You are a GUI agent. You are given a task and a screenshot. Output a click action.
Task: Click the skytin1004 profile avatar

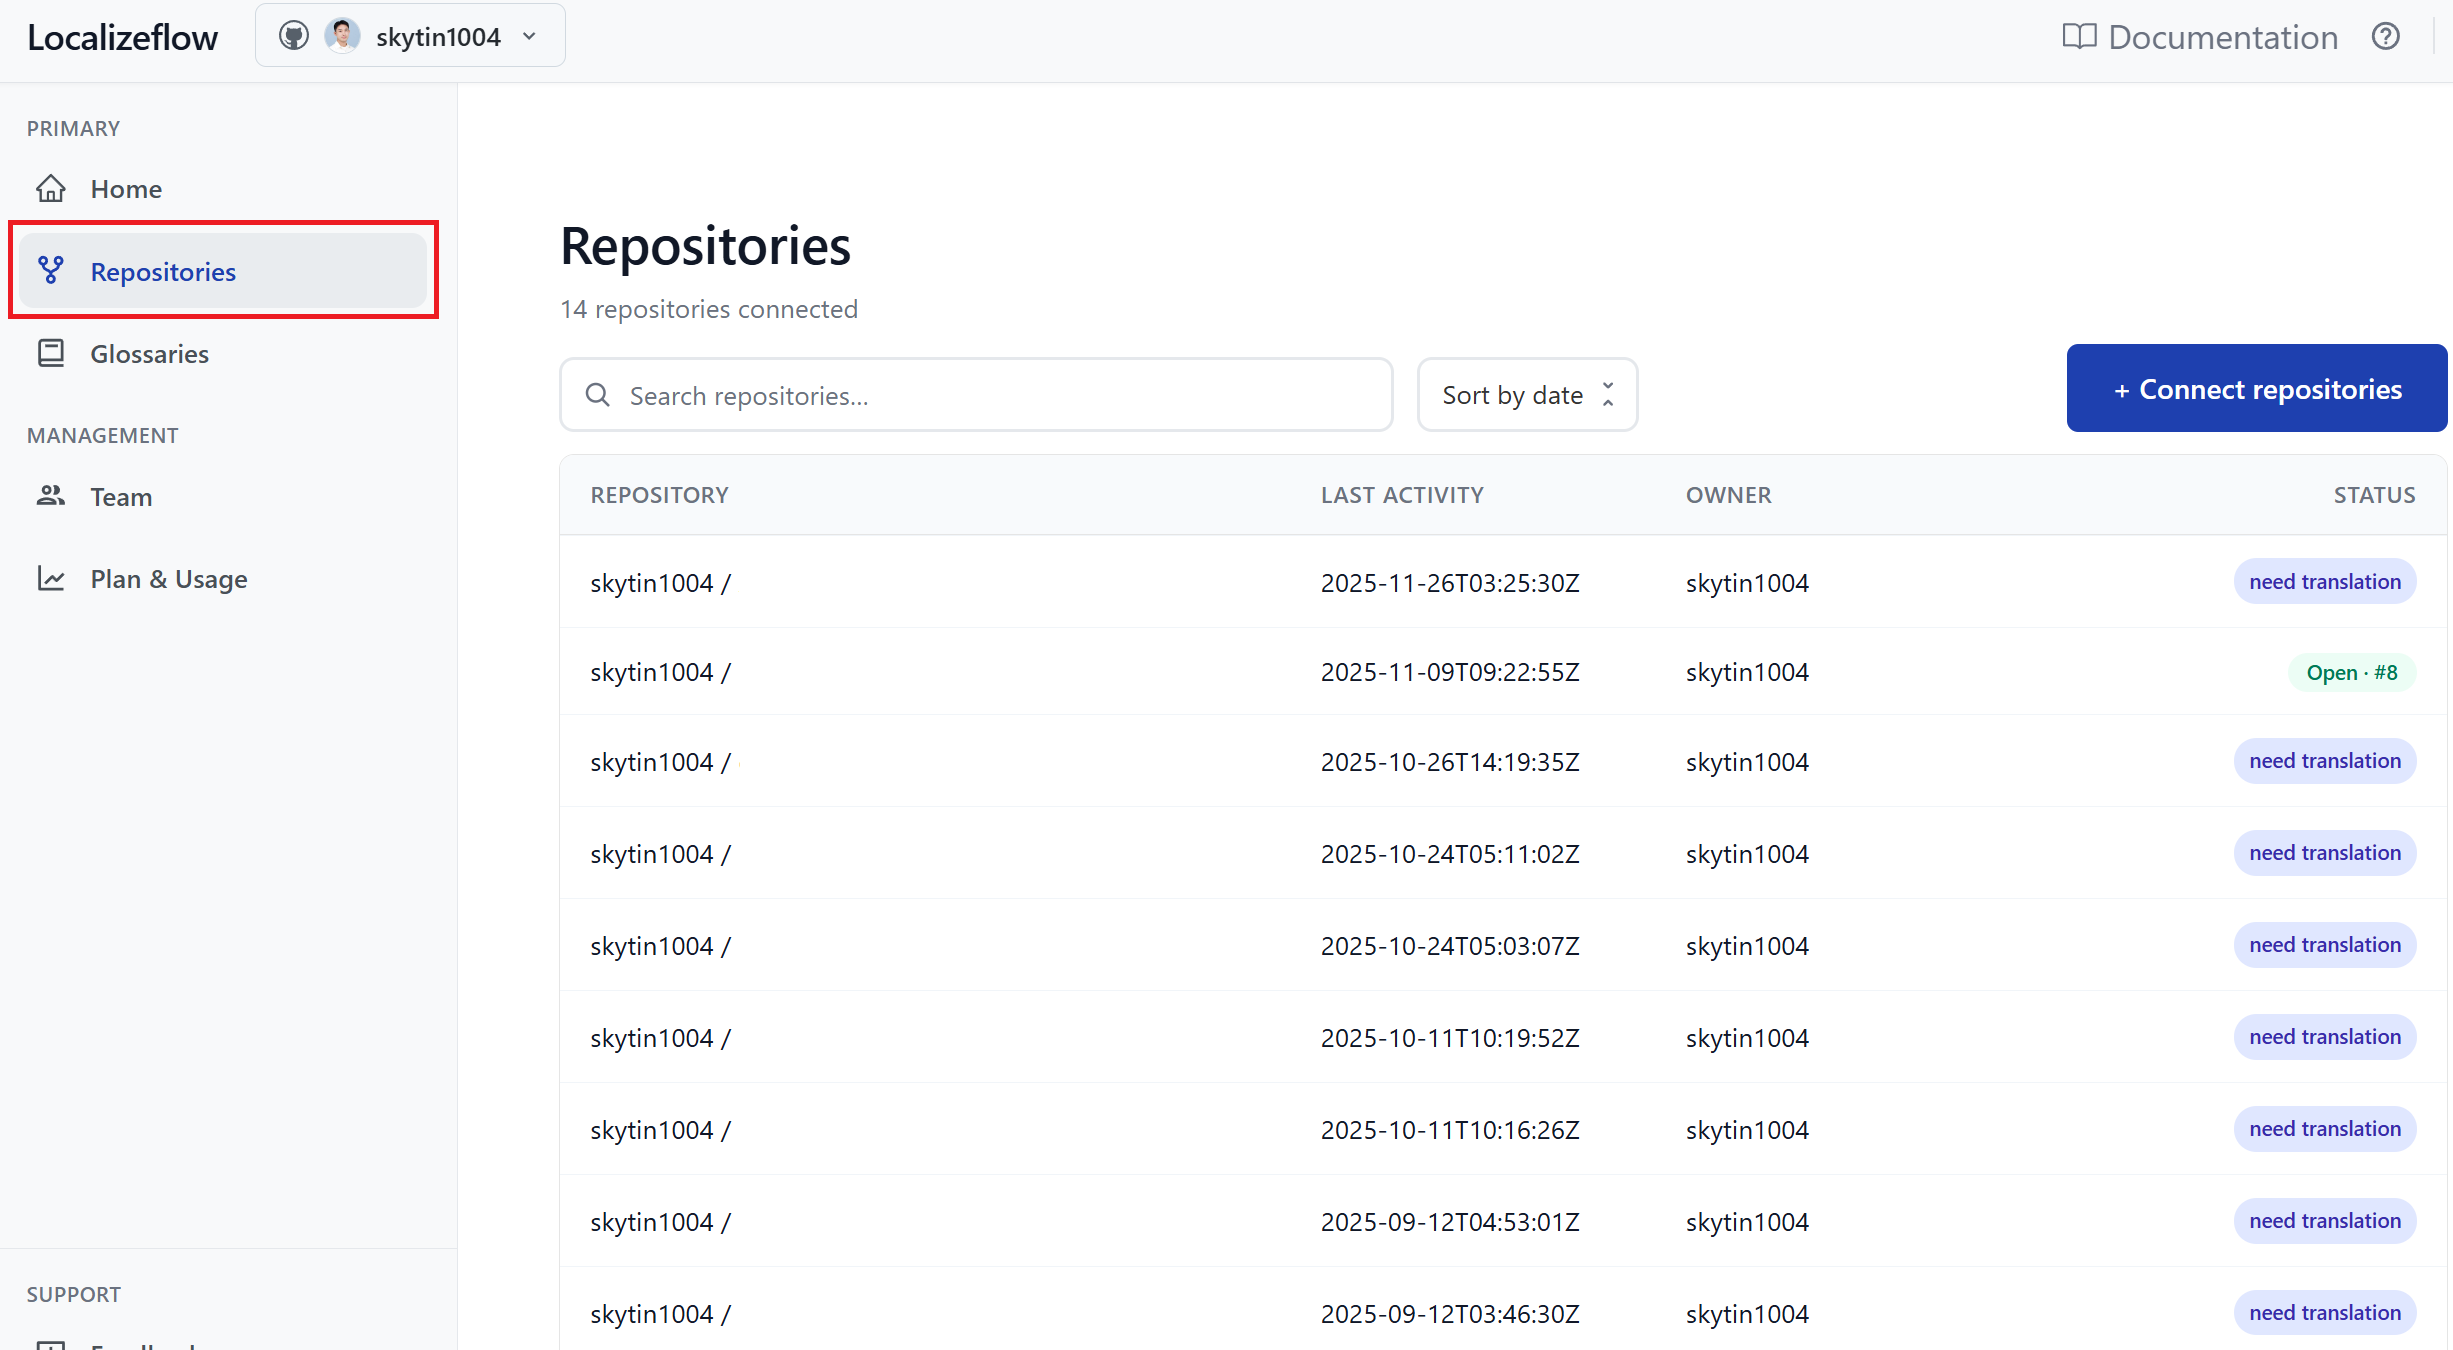point(342,34)
